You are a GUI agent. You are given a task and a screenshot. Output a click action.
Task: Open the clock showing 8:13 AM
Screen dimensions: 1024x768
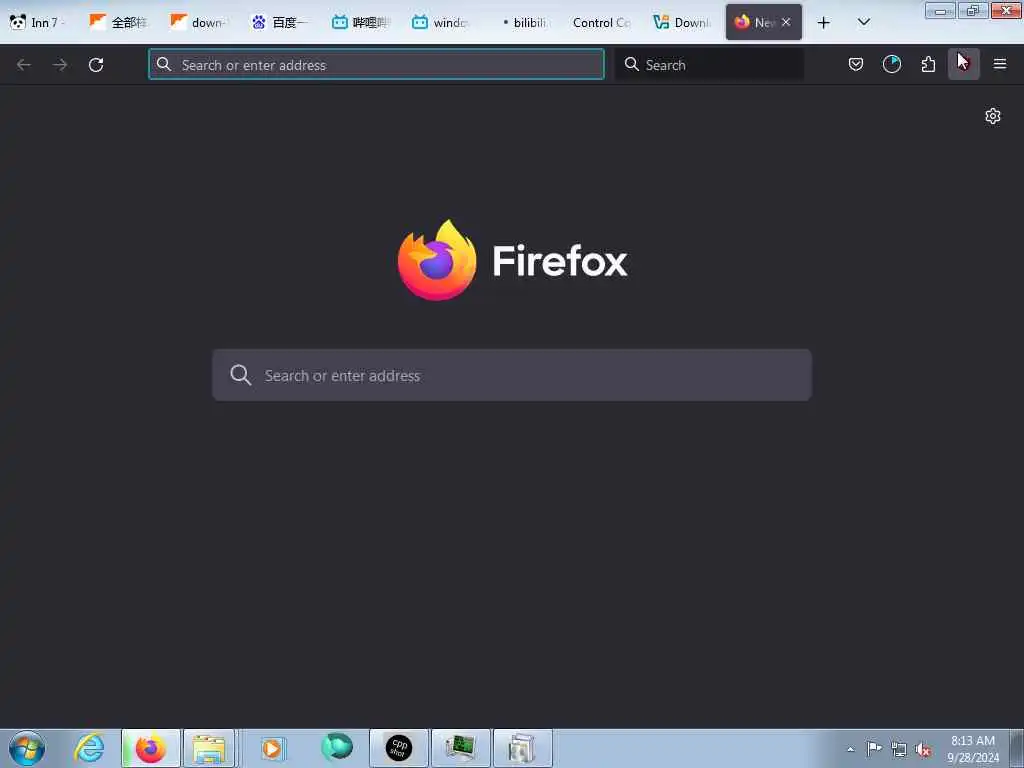pos(973,748)
